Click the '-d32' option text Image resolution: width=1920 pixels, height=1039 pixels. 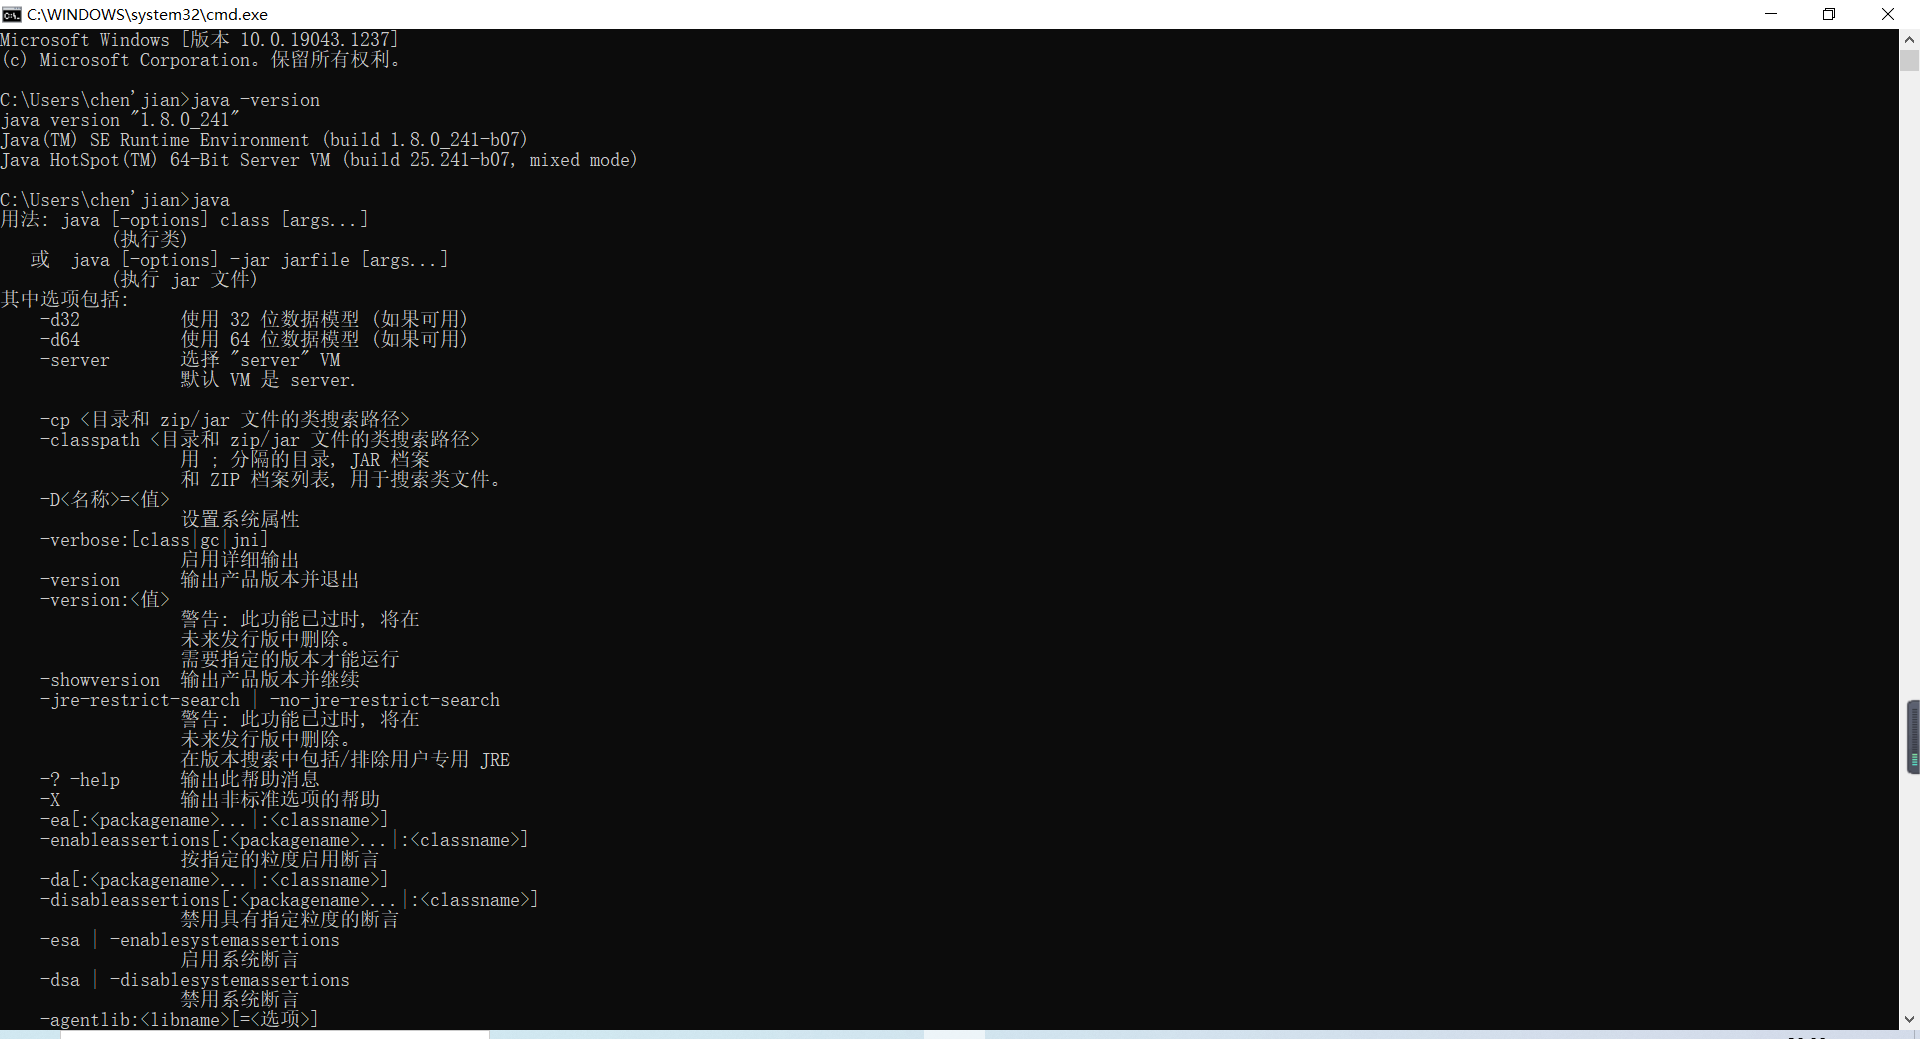(x=60, y=320)
